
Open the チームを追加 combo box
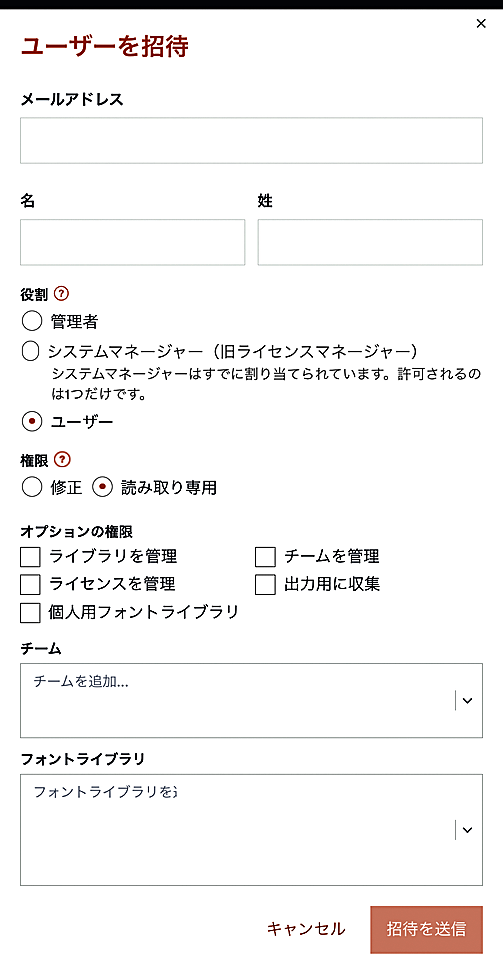[251, 700]
